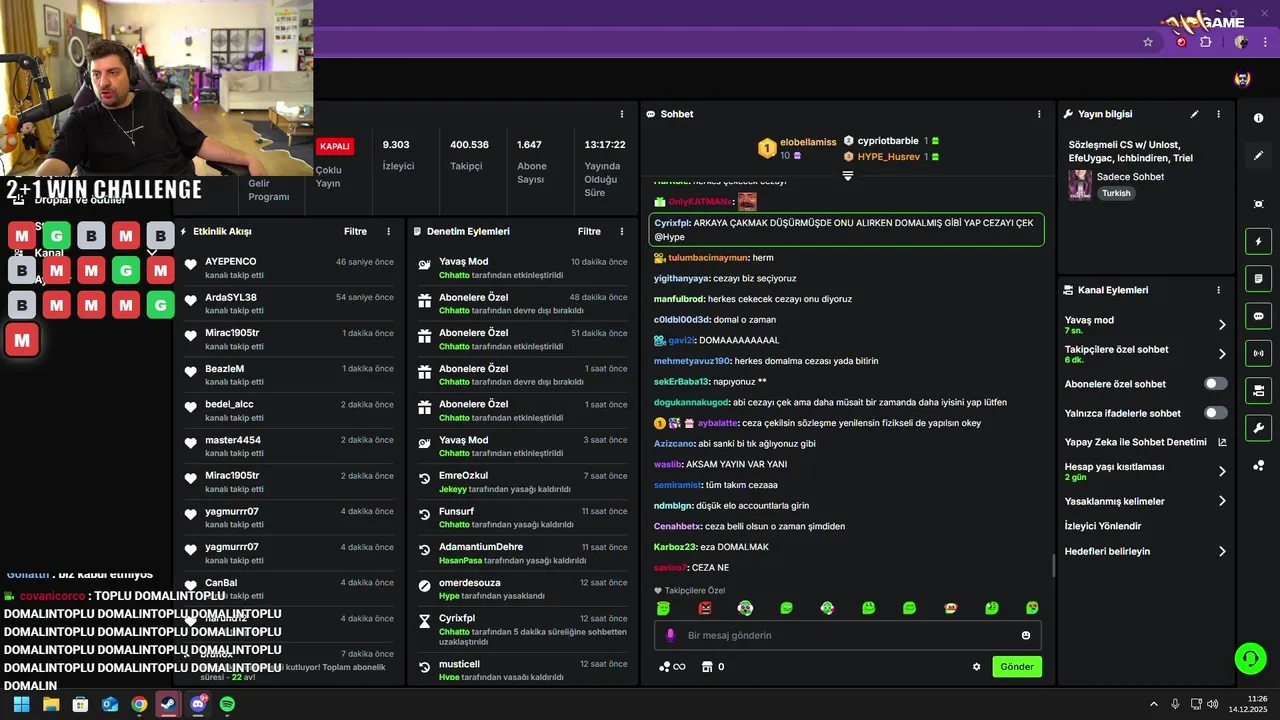Image resolution: width=1280 pixels, height=720 pixels.
Task: Open Etkinlik Akışı three-dot menu
Action: tap(389, 231)
